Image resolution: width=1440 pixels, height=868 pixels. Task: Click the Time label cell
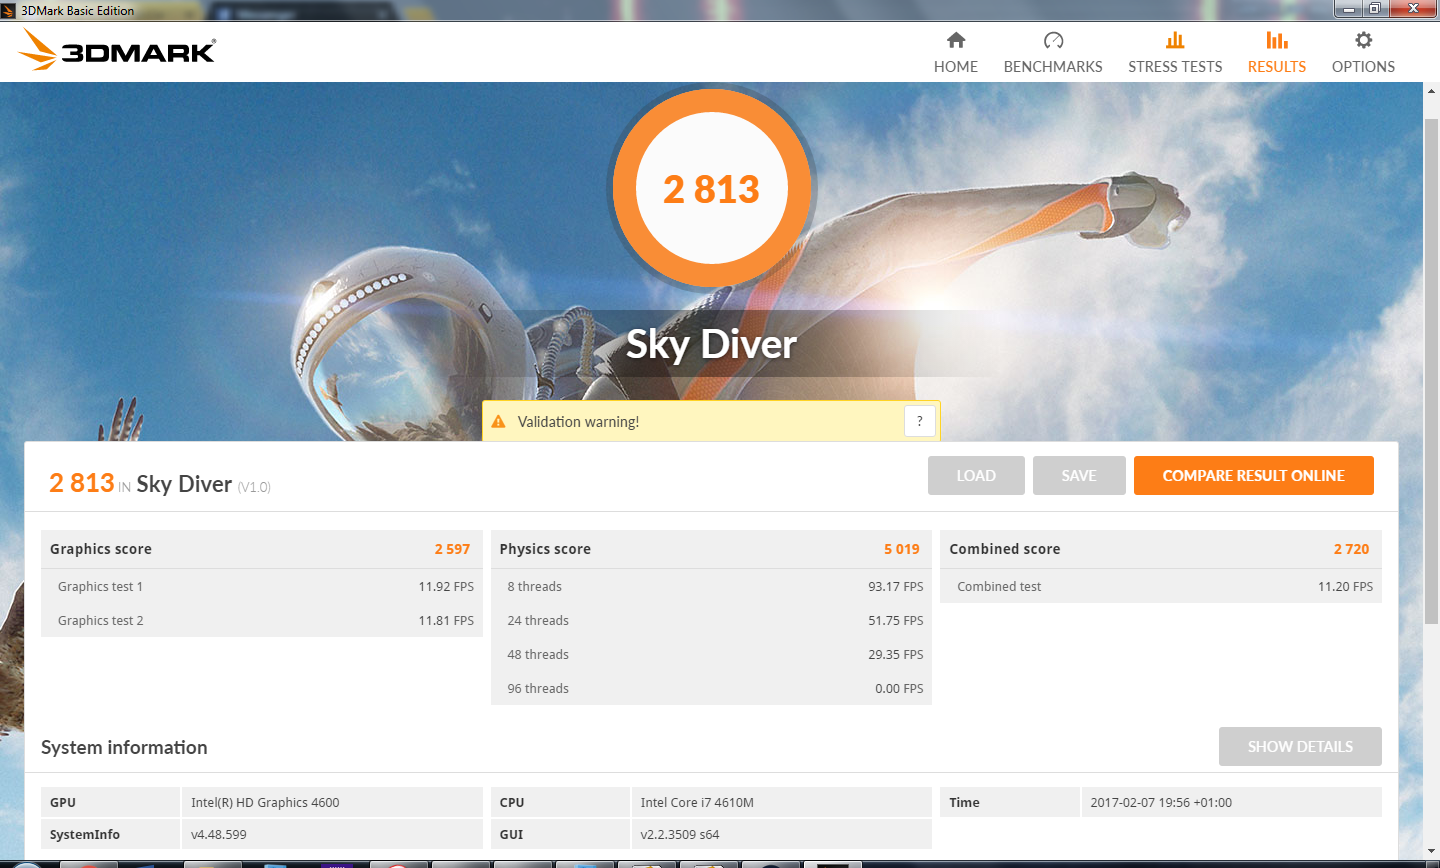click(1010, 803)
